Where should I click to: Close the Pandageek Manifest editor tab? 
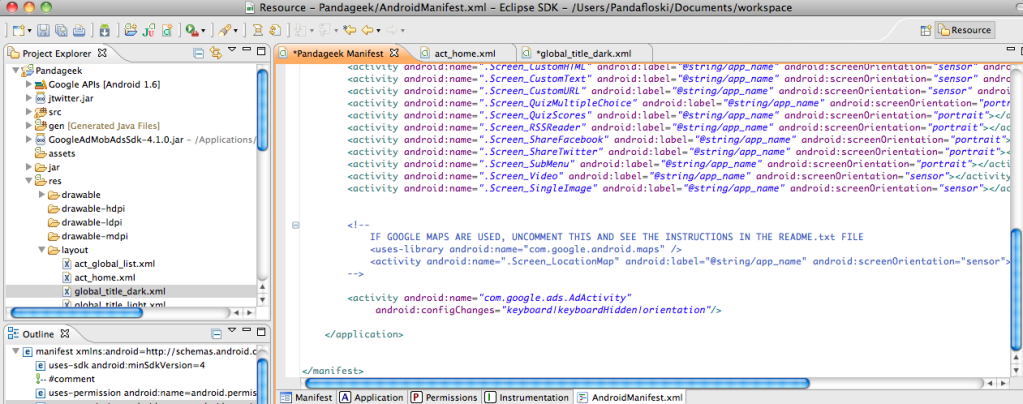point(393,52)
